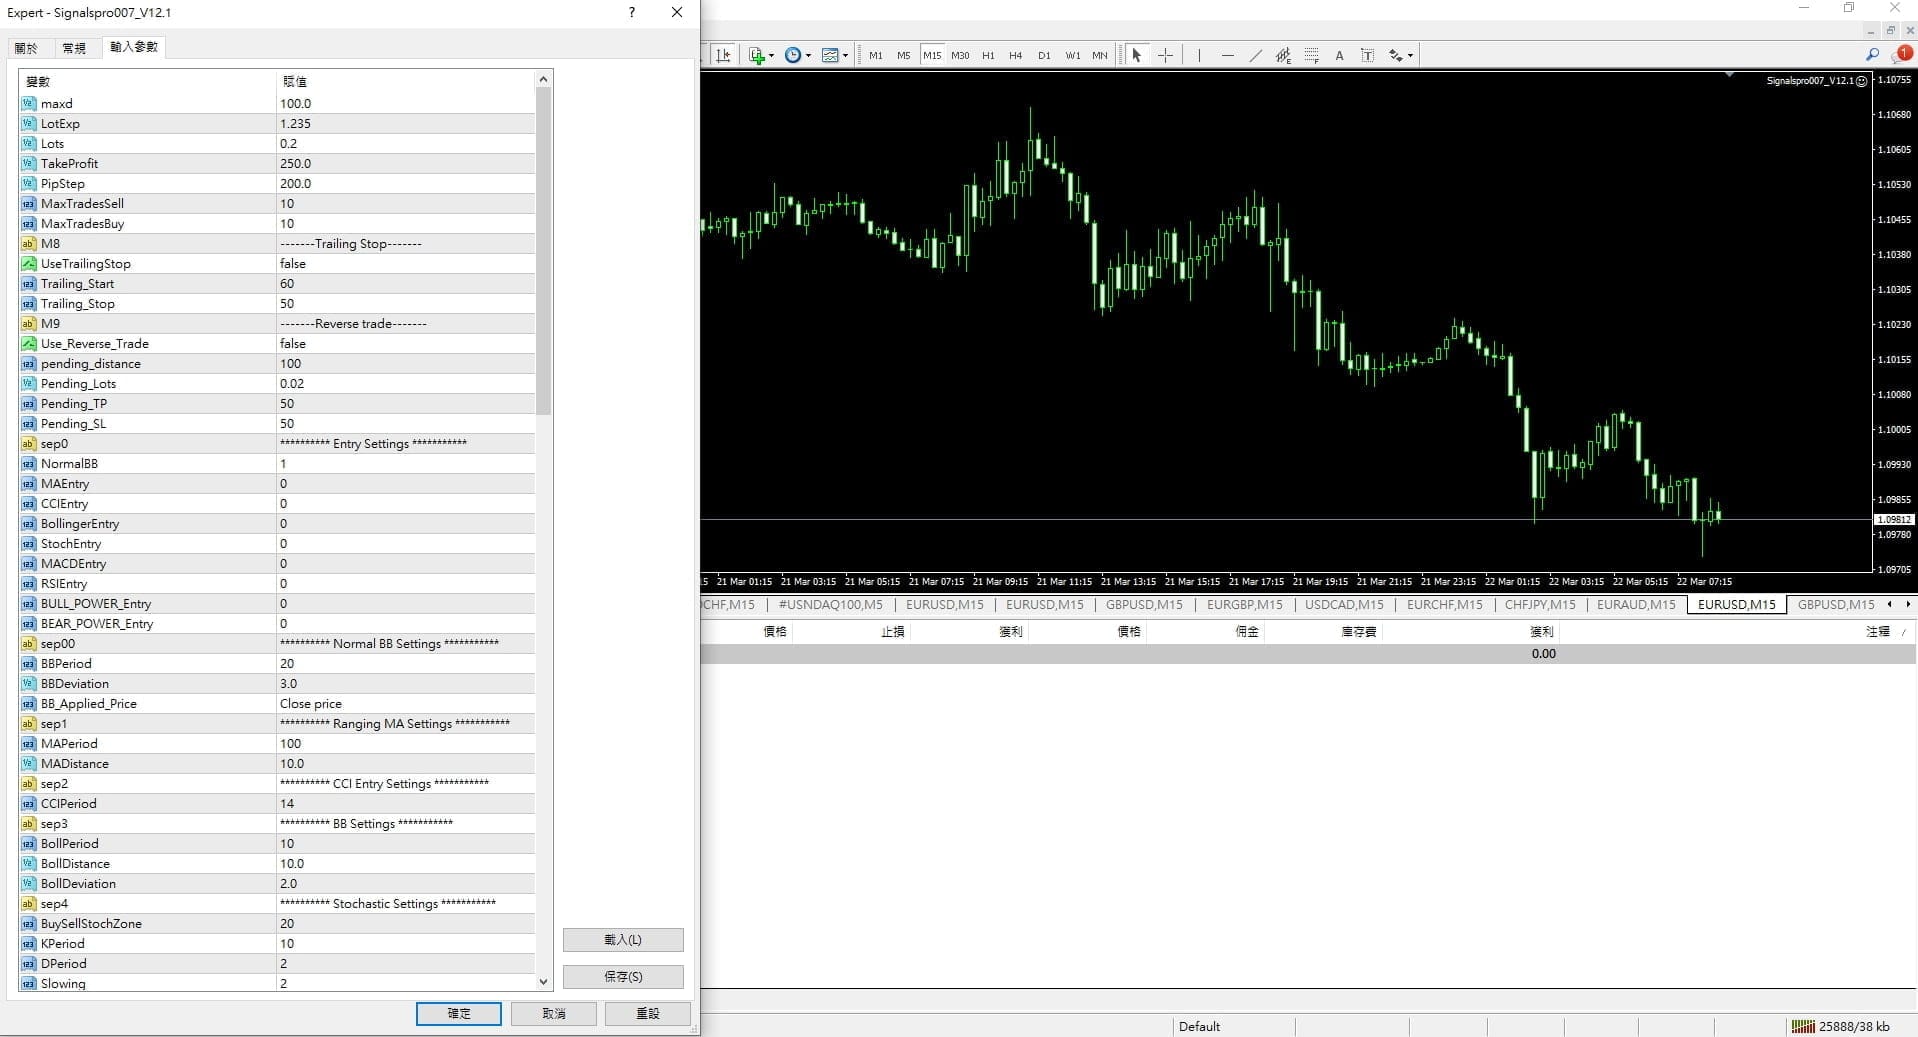Select the vertical line tool
This screenshot has height=1037, width=1918.
[x=1199, y=55]
